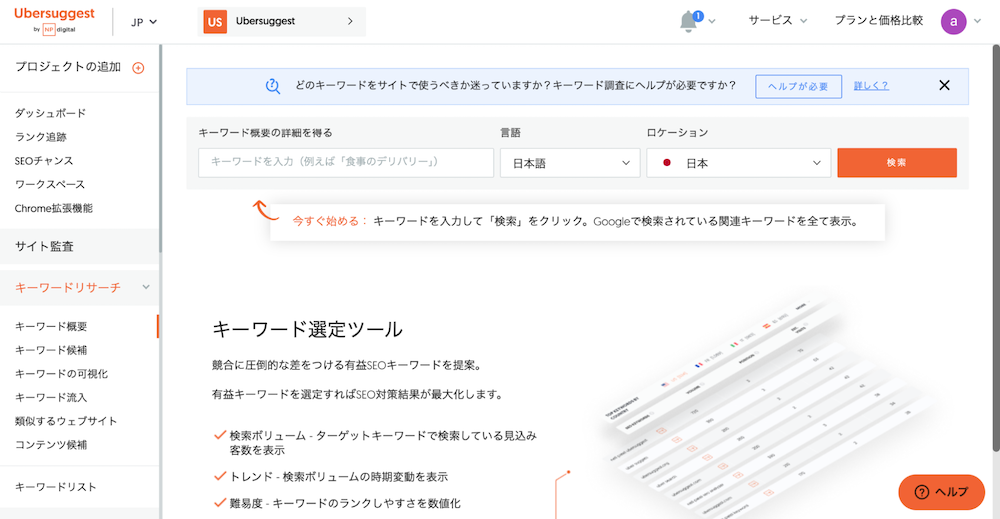The height and width of the screenshot is (519, 1000).
Task: Click the 有益キーワードを選定すれば sentence
Action: pos(358,394)
